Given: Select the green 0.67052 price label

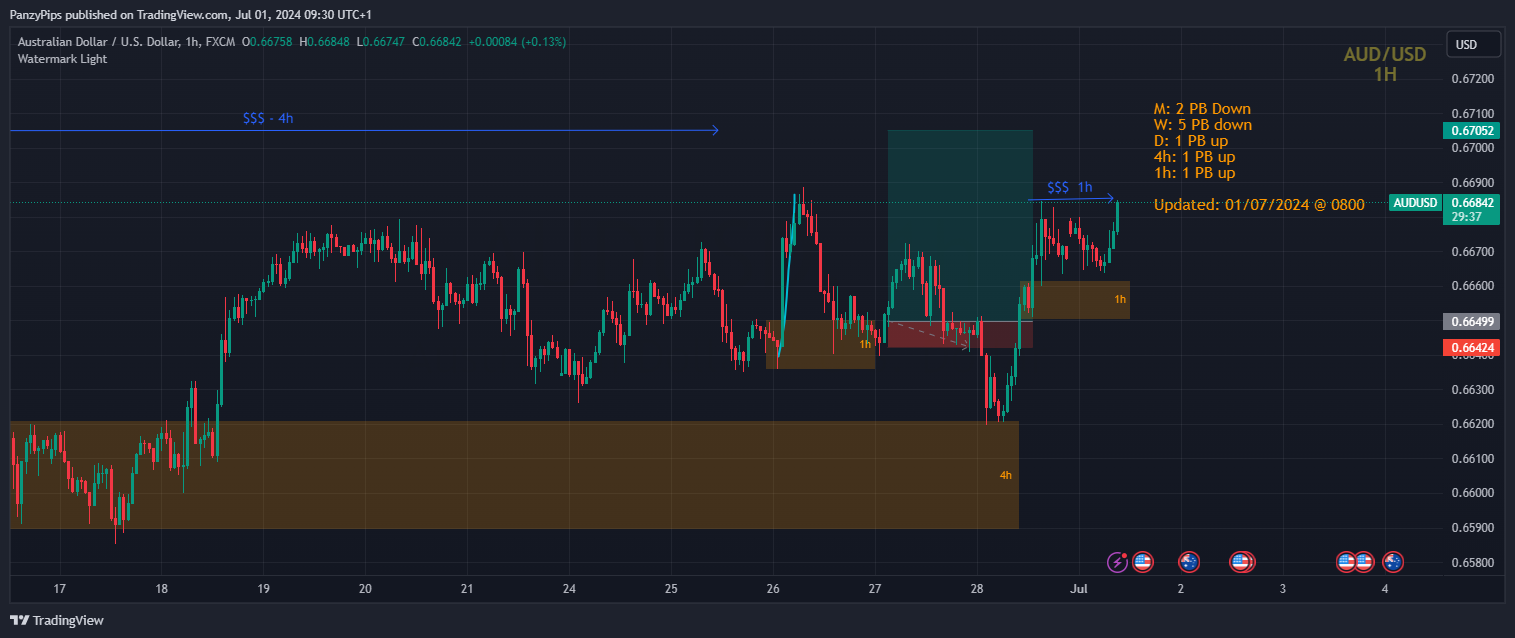Looking at the screenshot, I should coord(1470,131).
